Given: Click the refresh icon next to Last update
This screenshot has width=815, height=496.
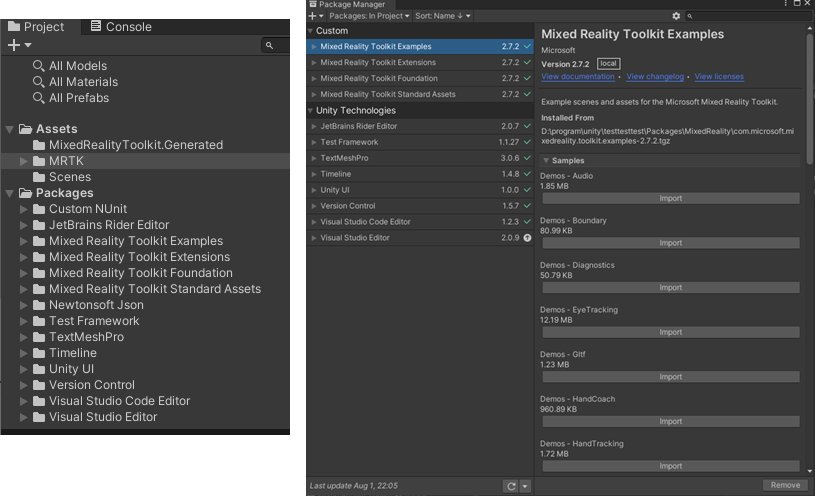Looking at the screenshot, I should (x=511, y=486).
